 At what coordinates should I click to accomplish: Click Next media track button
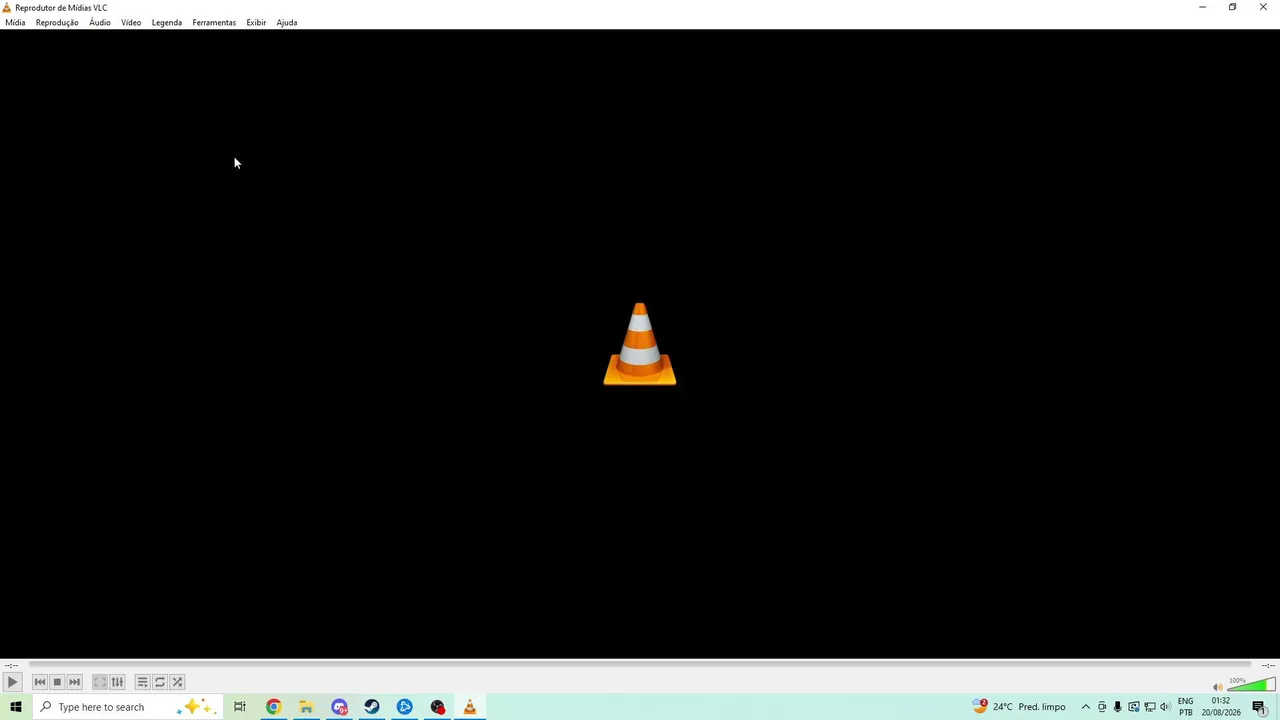(x=74, y=682)
